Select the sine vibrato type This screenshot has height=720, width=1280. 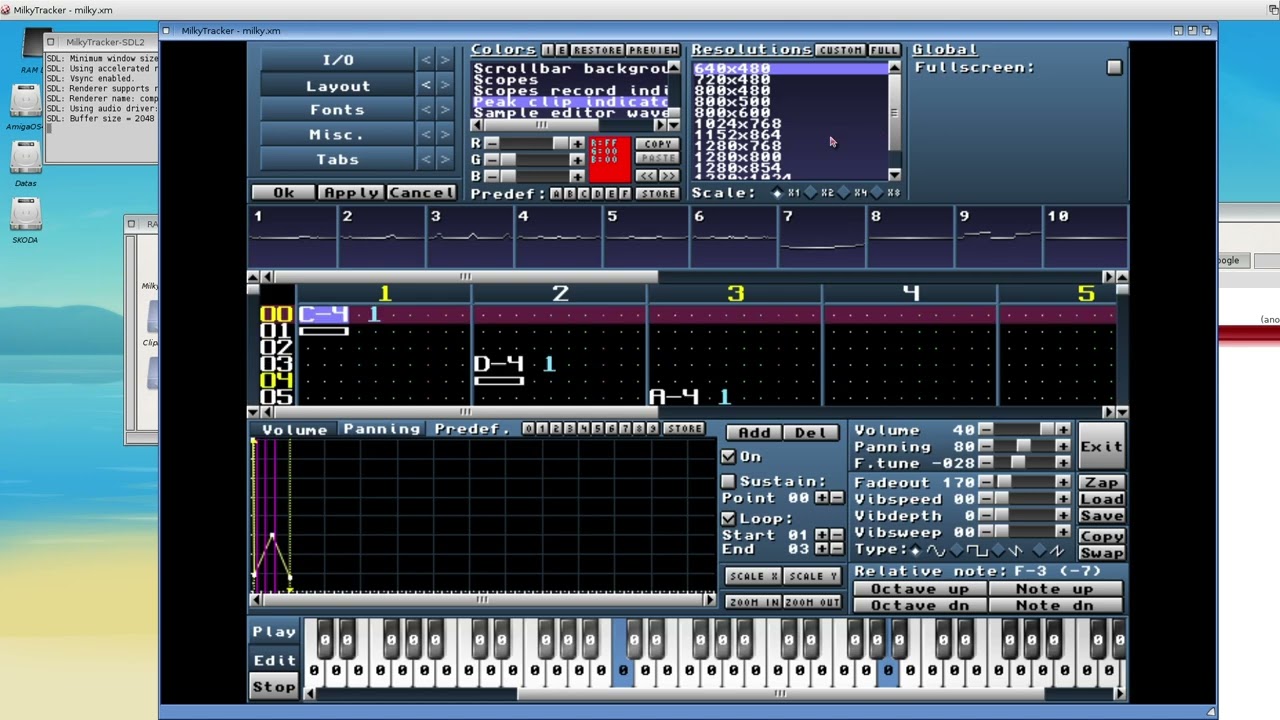click(916, 551)
